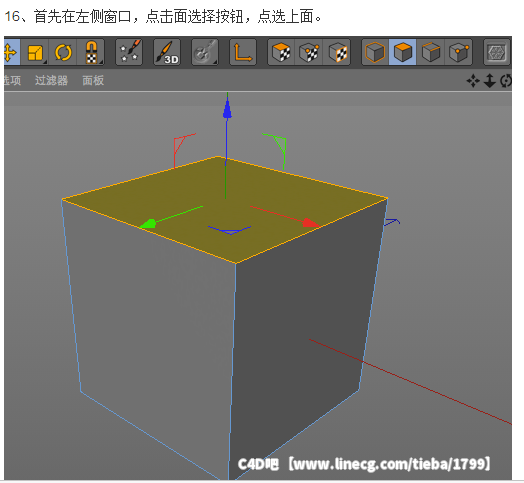This screenshot has height=483, width=524.
Task: Open the paint setup wizard icon
Action: tap(129, 52)
